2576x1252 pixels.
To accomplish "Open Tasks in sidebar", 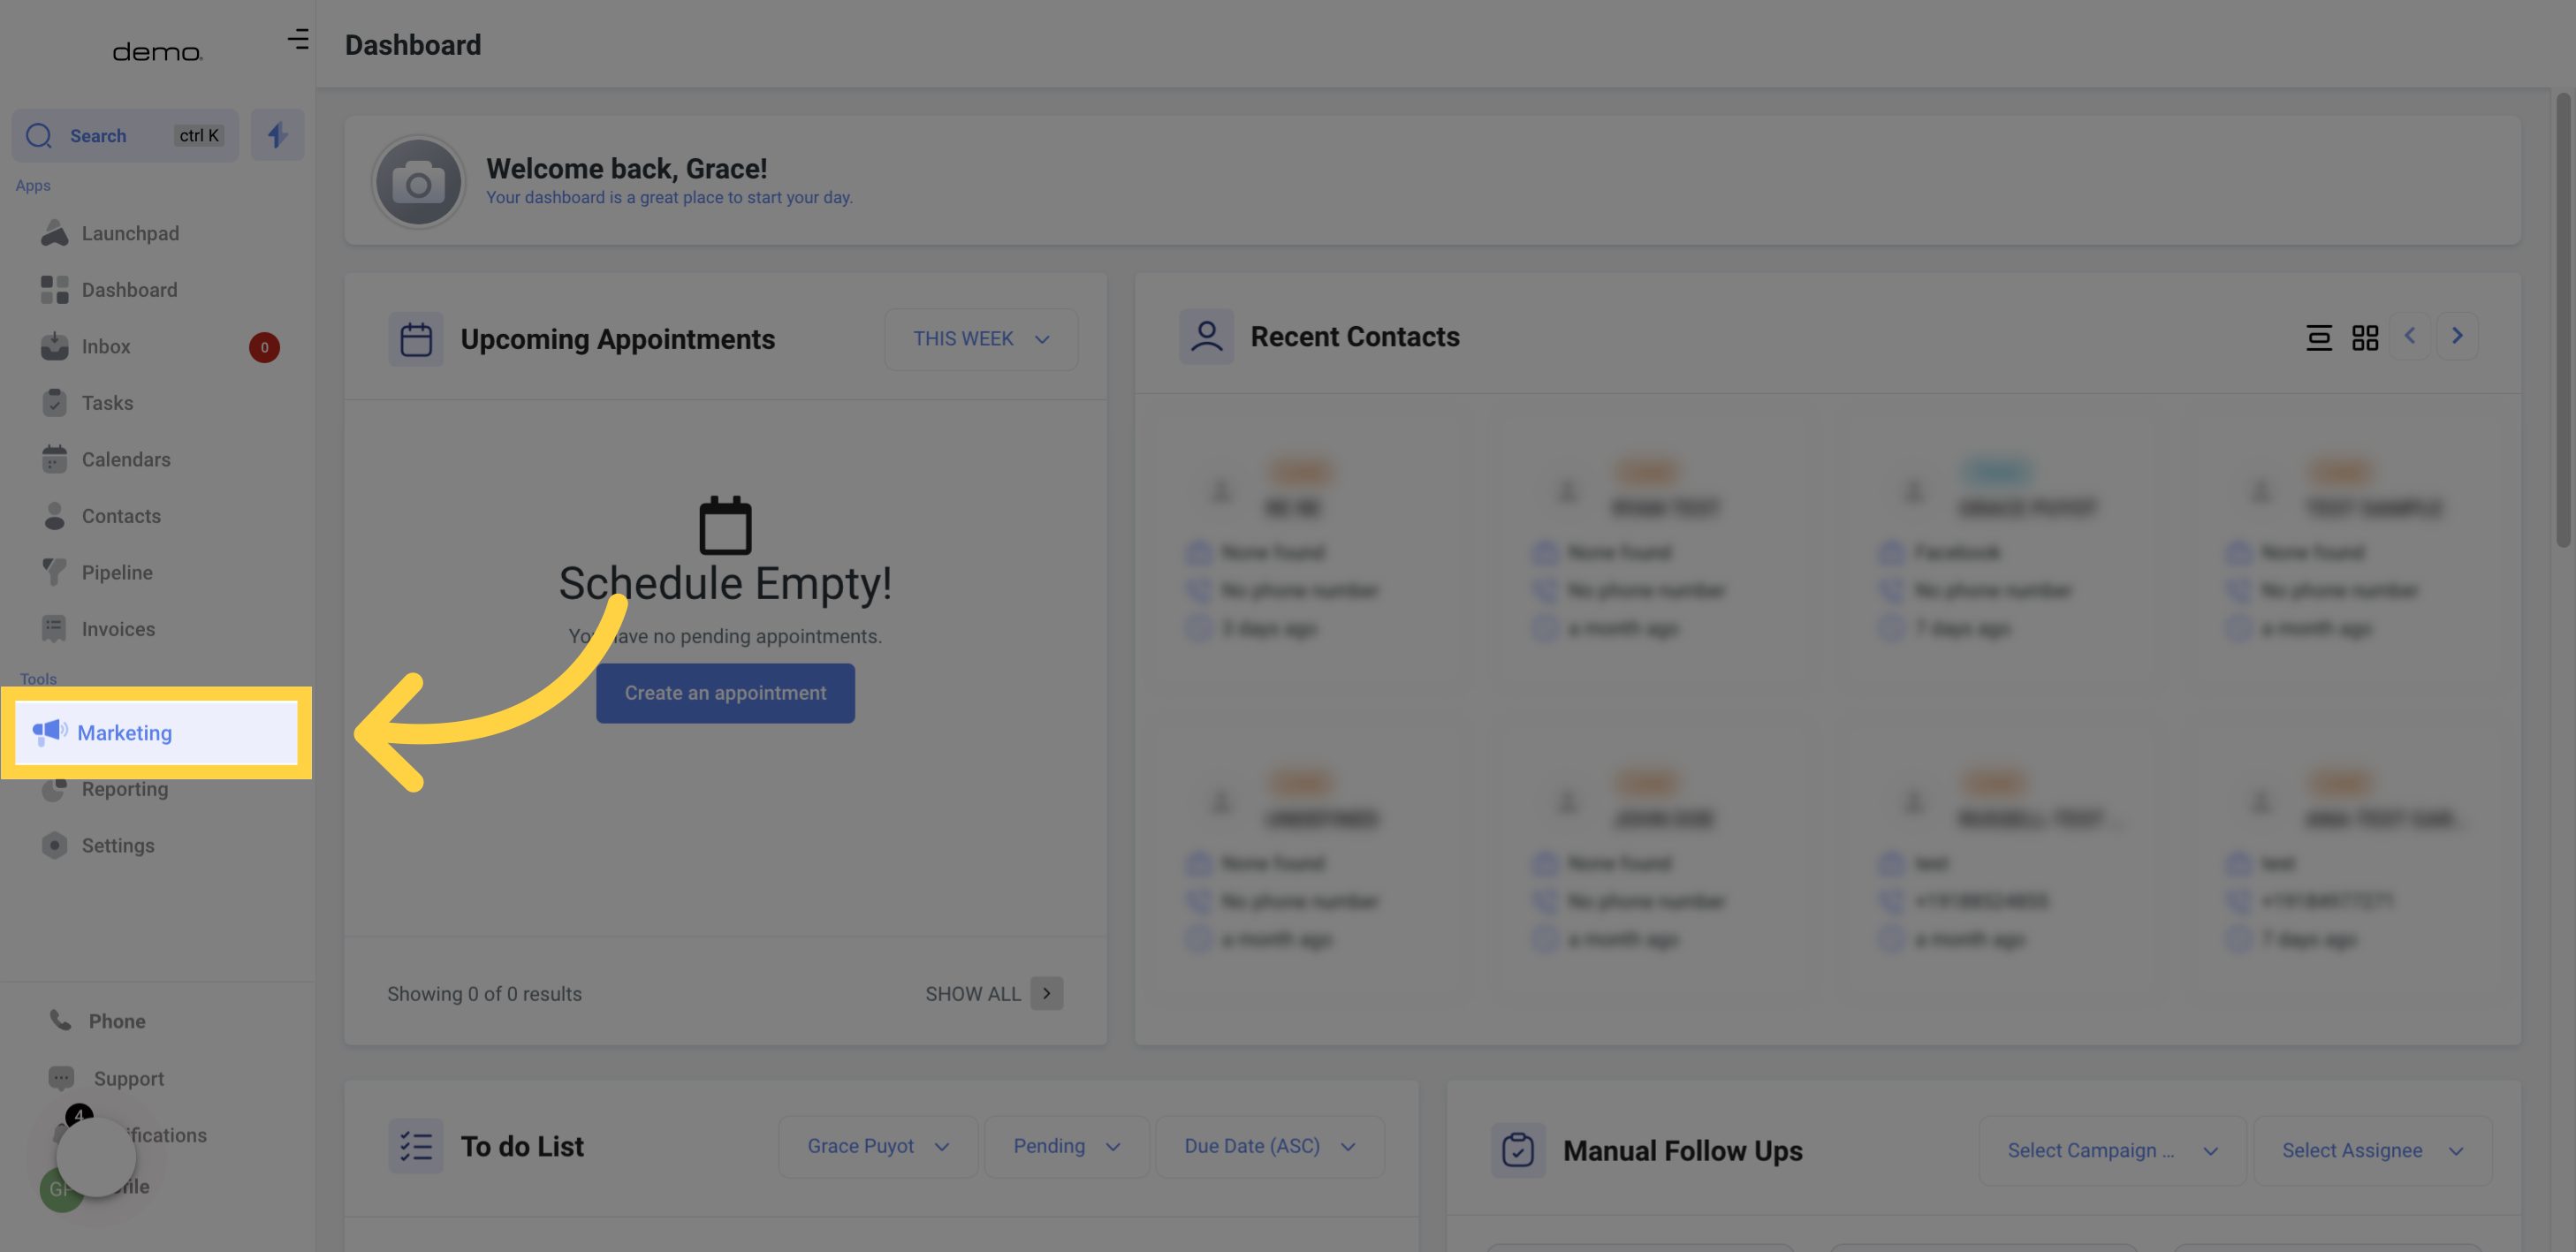I will point(107,403).
